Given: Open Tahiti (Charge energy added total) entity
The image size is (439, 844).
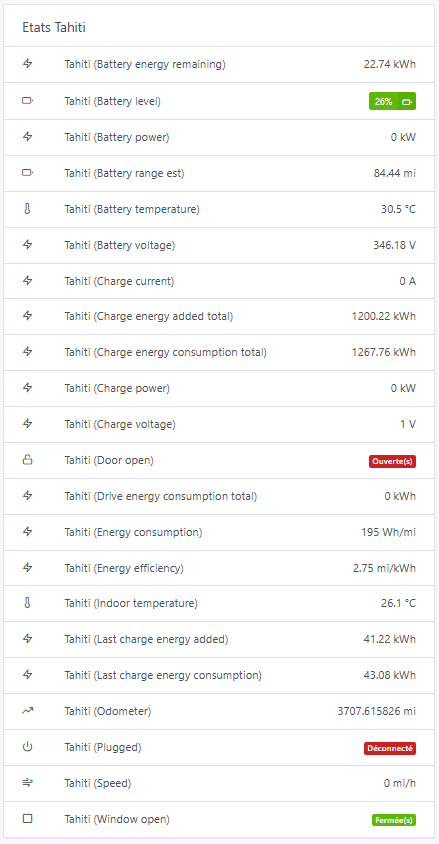Looking at the screenshot, I should pyautogui.click(x=219, y=316).
